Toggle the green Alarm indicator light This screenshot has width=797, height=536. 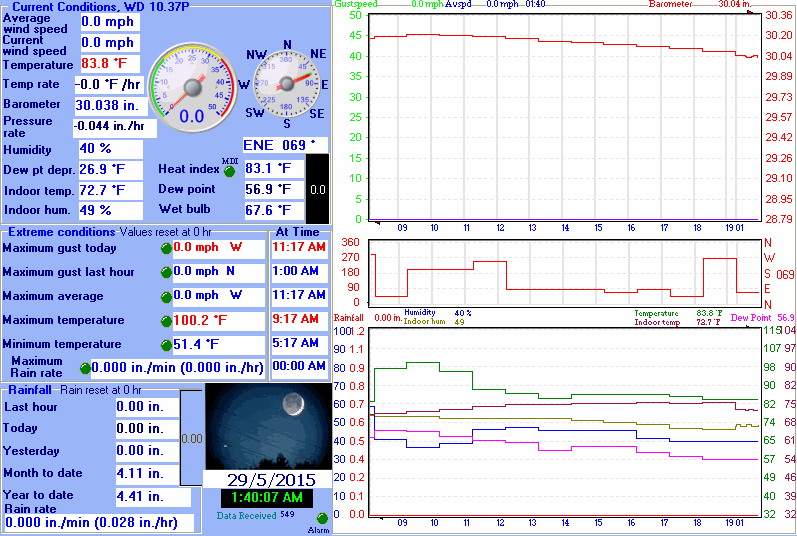322,519
